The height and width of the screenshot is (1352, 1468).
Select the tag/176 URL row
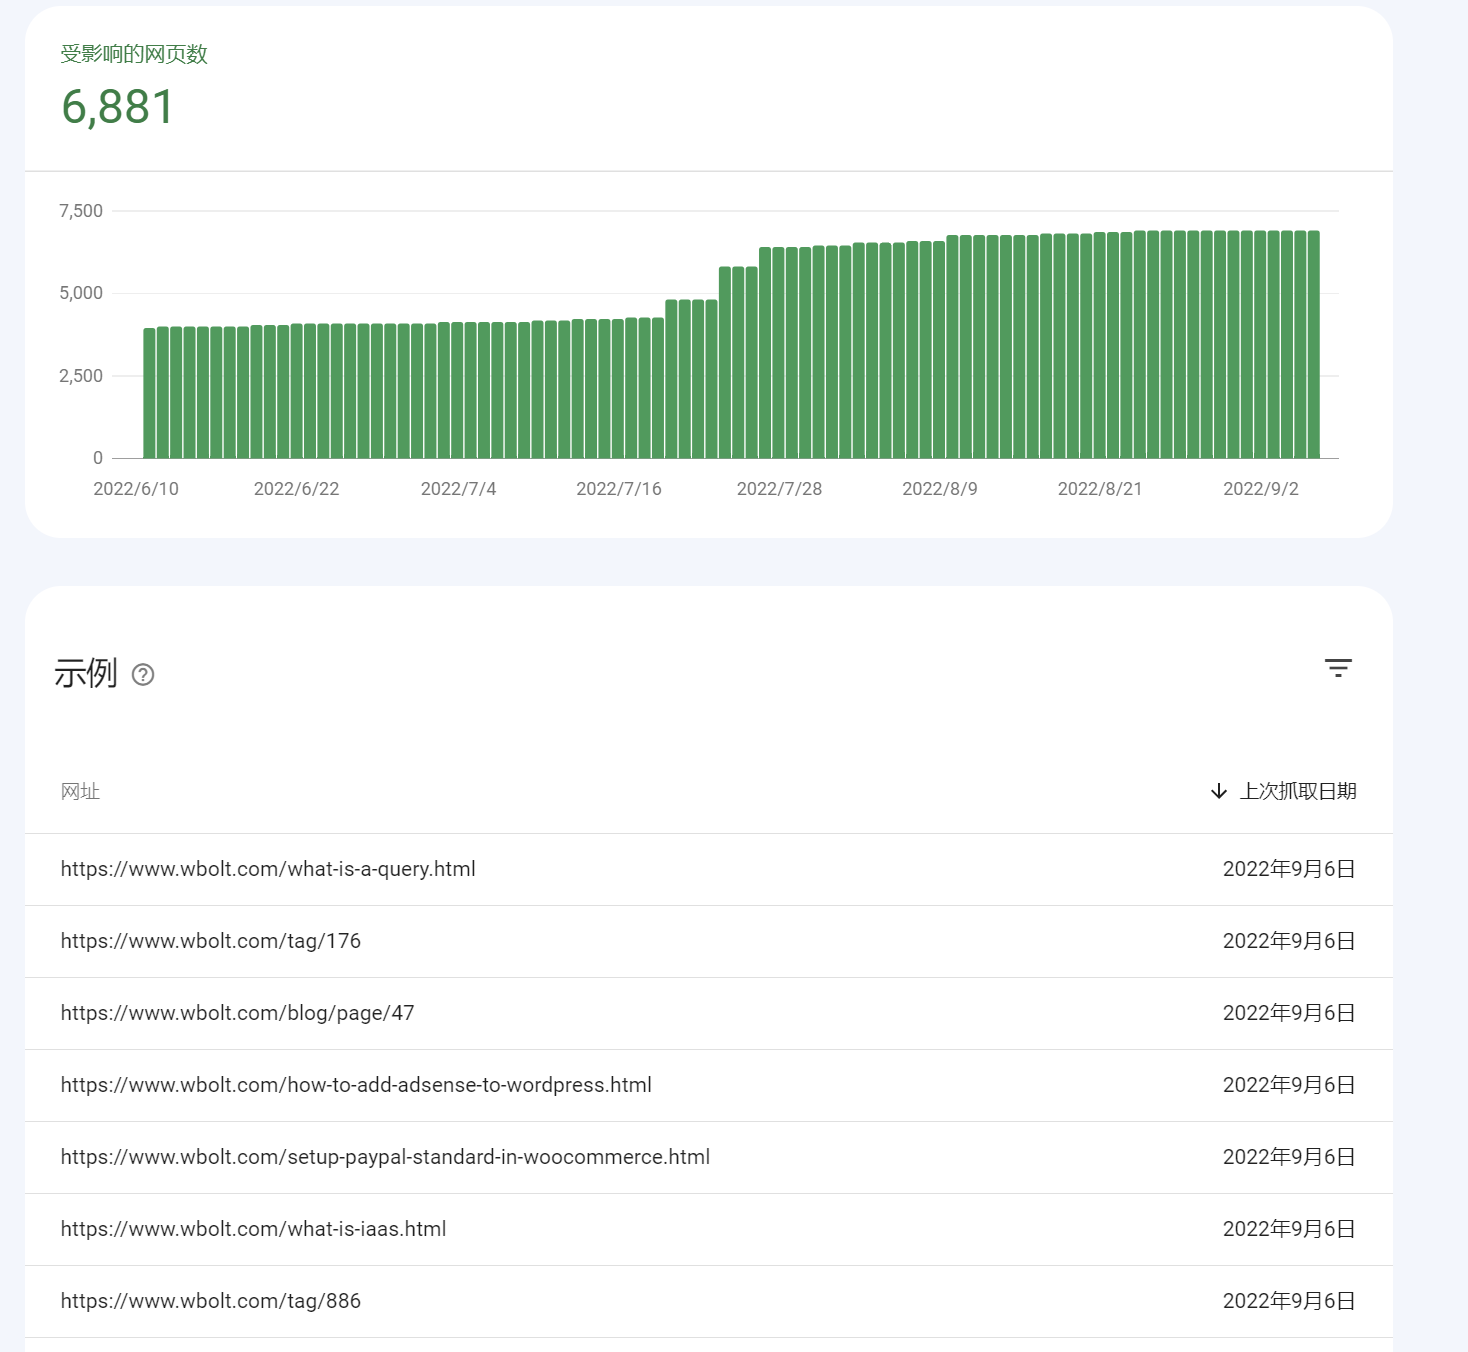tap(210, 941)
